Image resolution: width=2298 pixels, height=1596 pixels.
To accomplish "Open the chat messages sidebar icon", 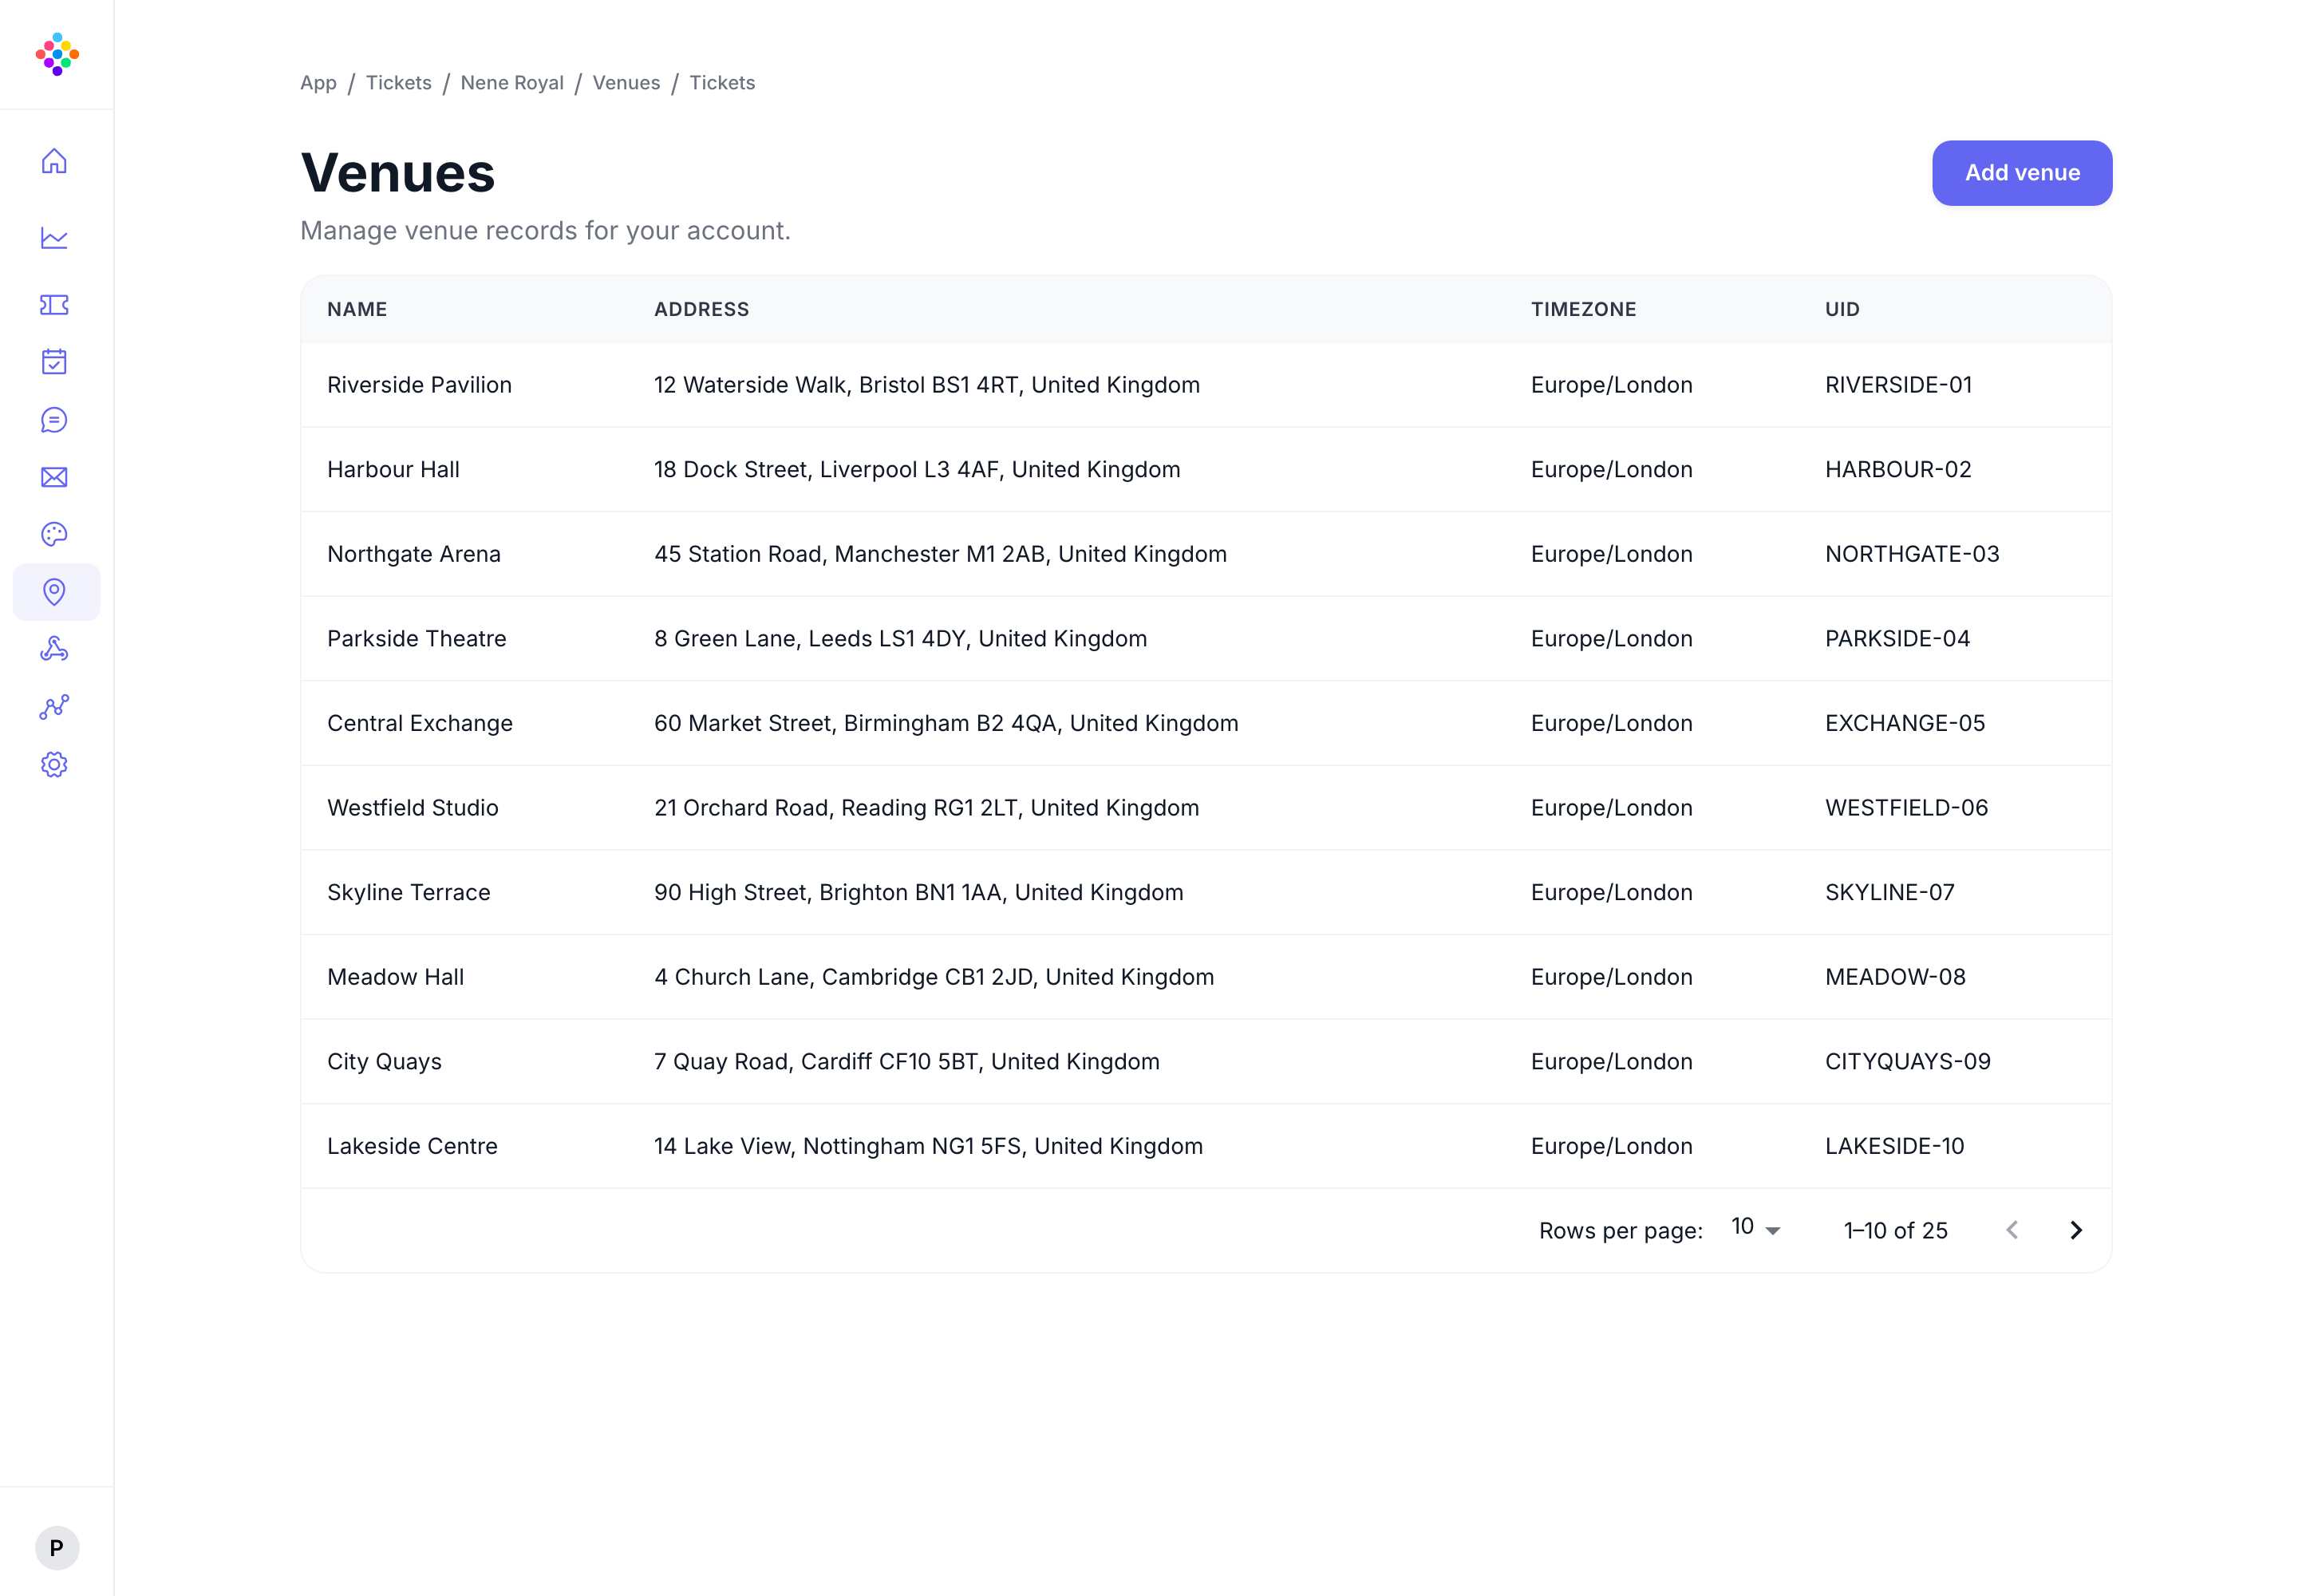I will tap(54, 420).
